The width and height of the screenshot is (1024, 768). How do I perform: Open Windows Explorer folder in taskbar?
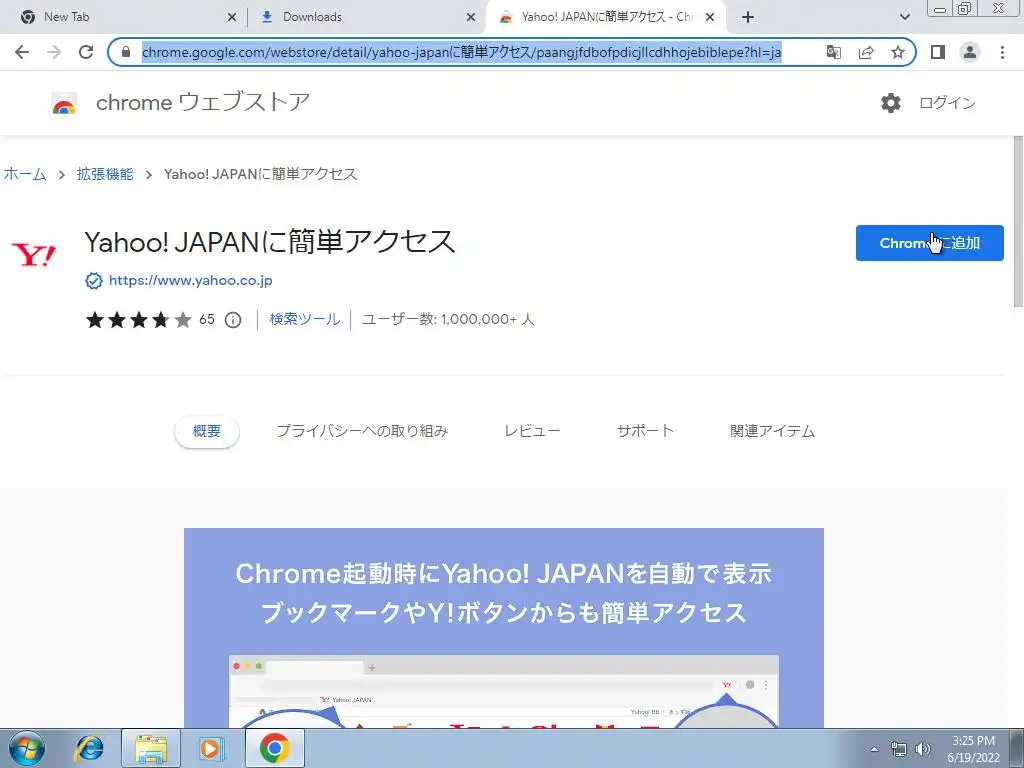151,748
